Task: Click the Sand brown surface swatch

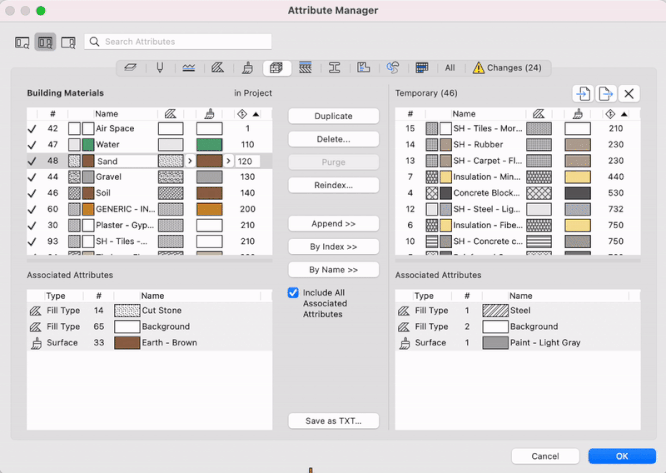Action: pos(209,161)
